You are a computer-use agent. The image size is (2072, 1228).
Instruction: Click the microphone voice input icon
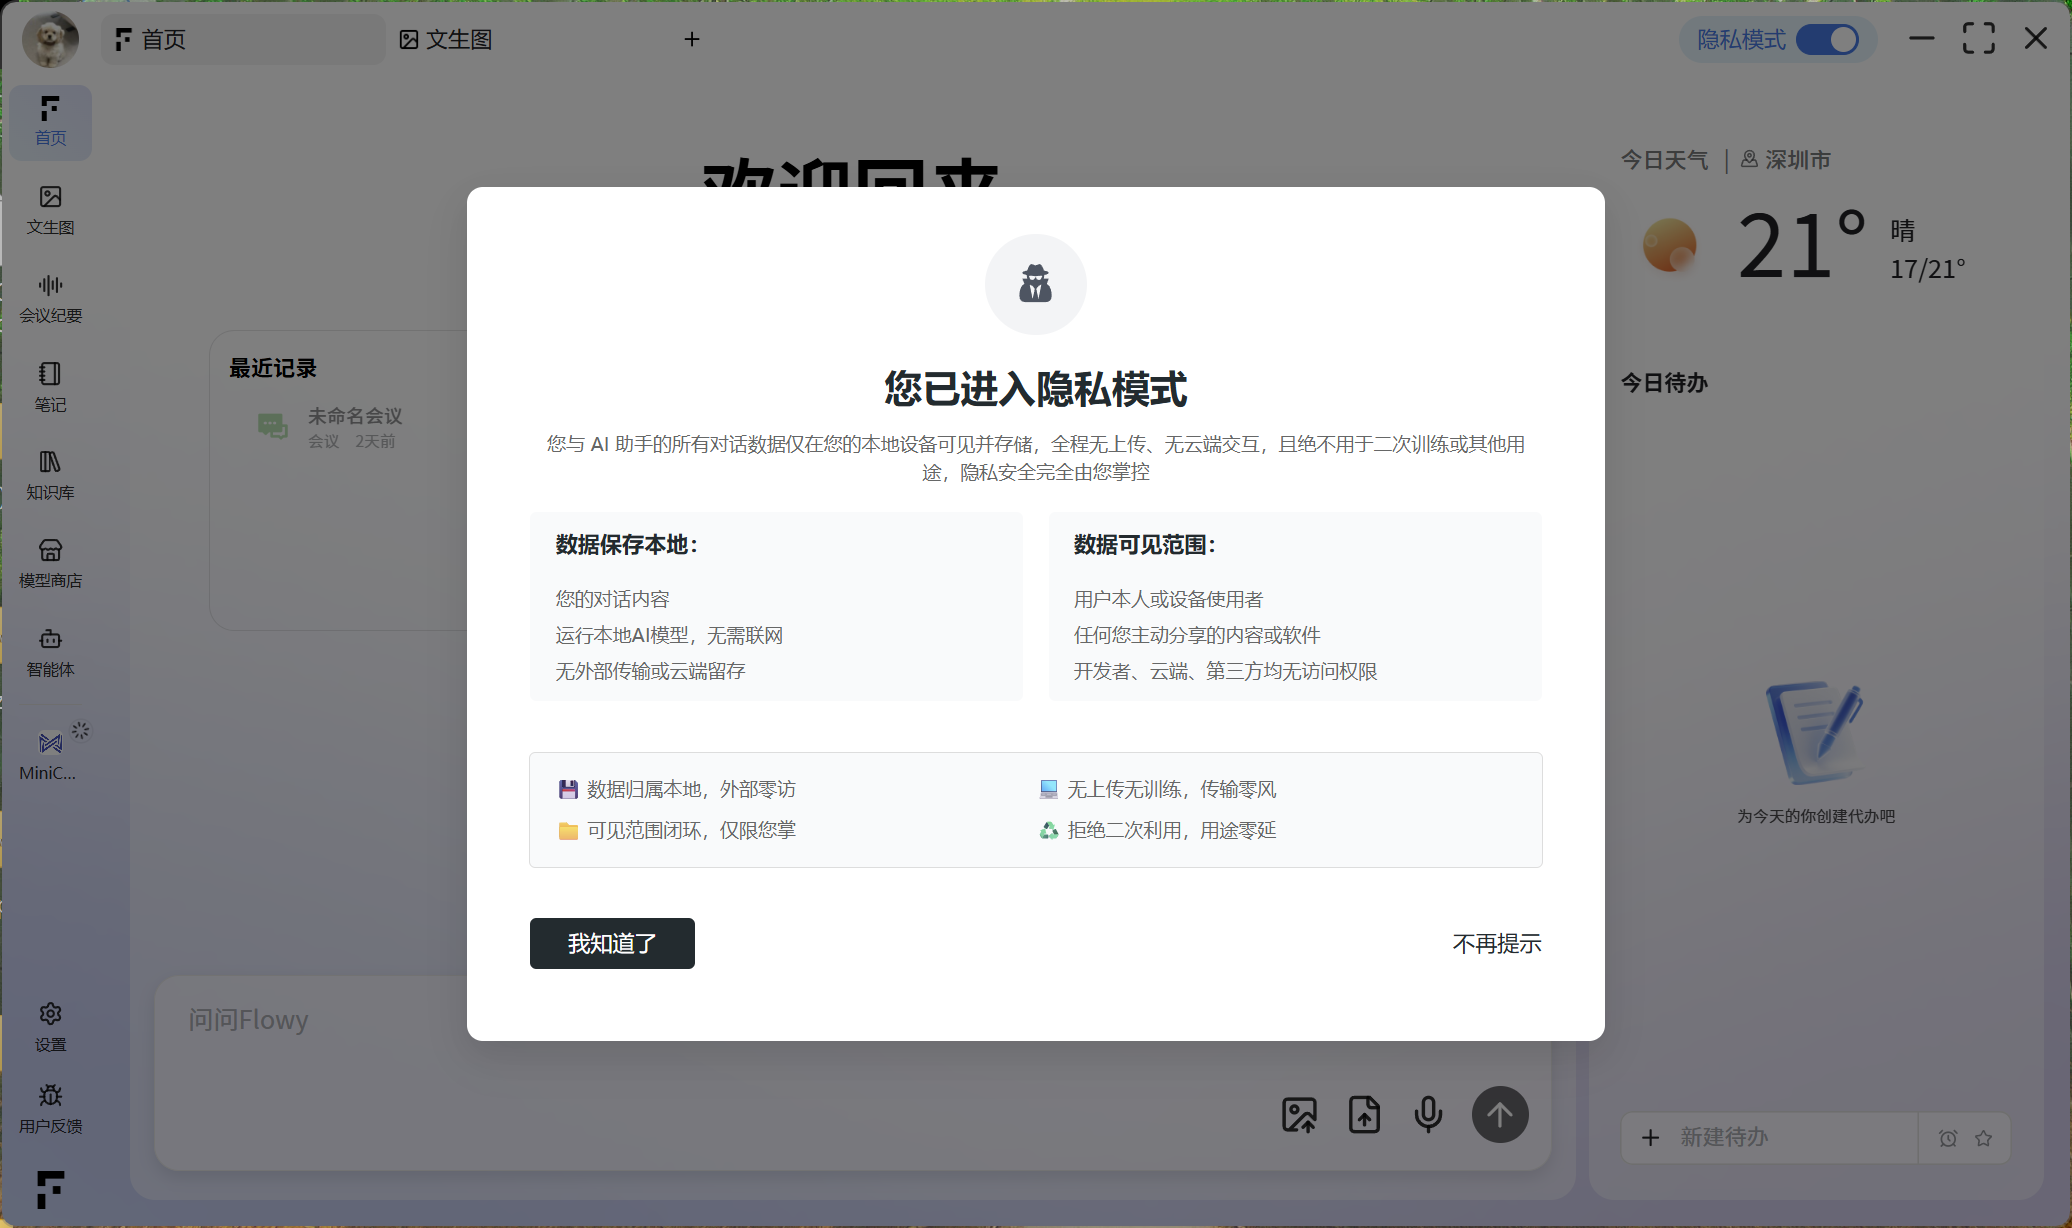pos(1428,1114)
